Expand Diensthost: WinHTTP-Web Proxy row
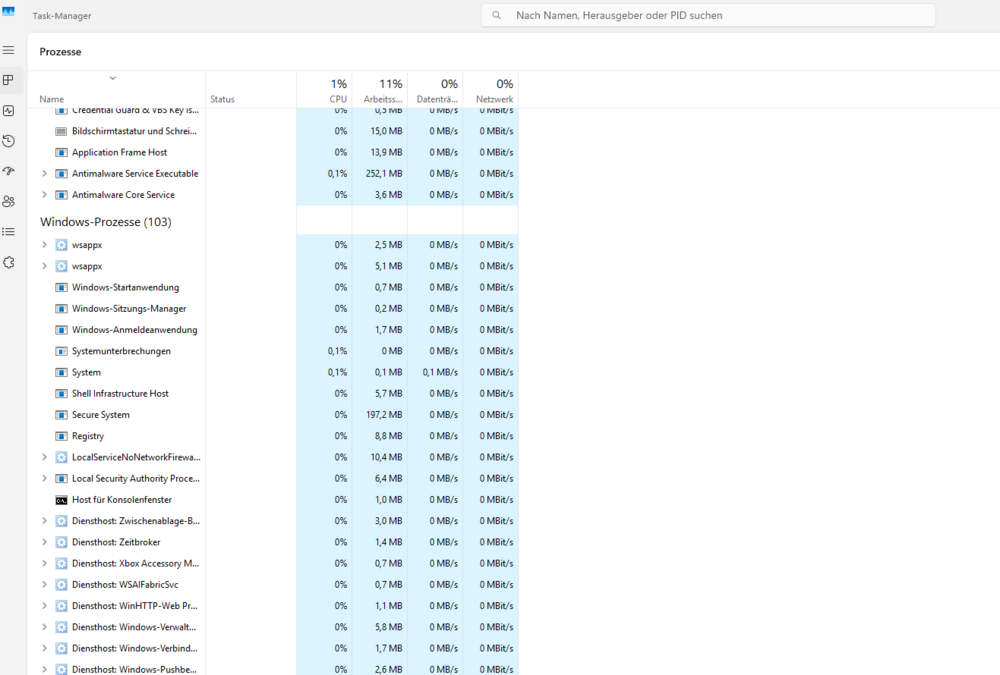The height and width of the screenshot is (675, 1000). 44,606
